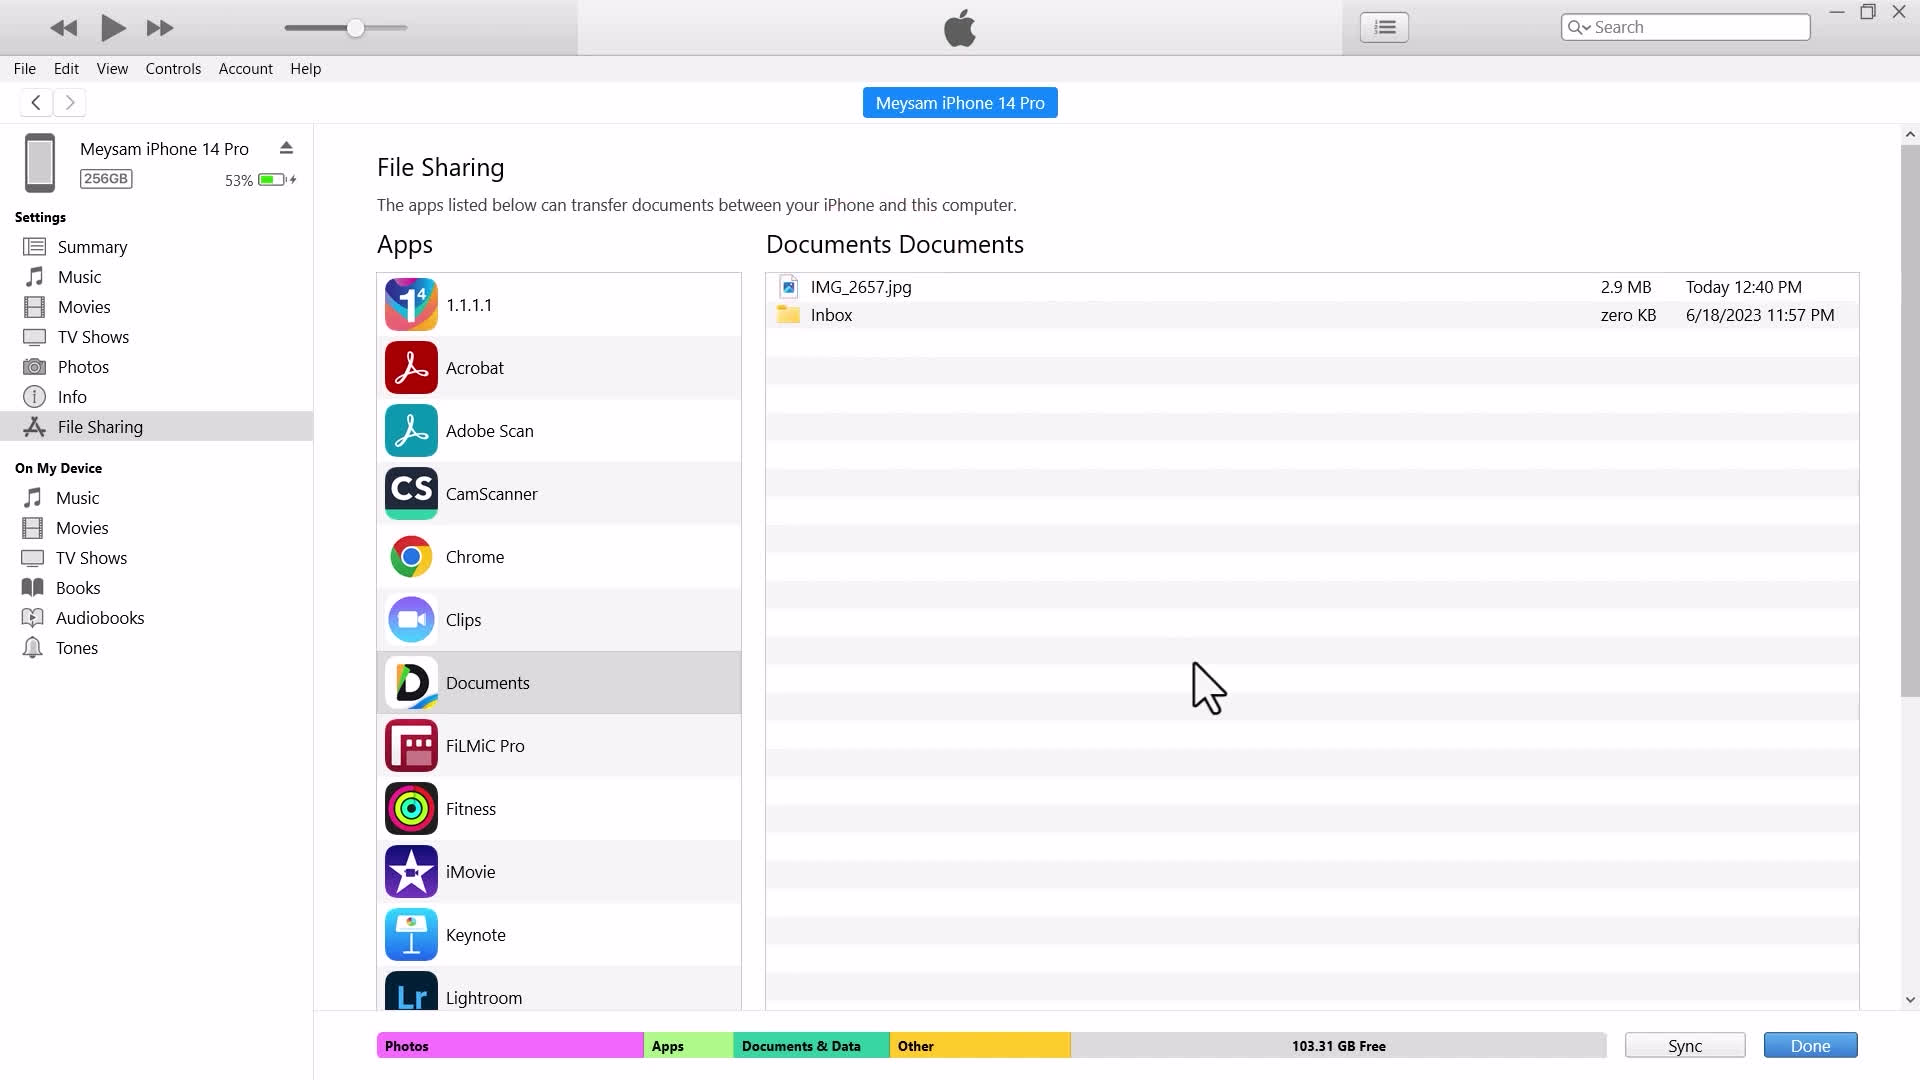Open Tones under On My Device

(x=156, y=648)
